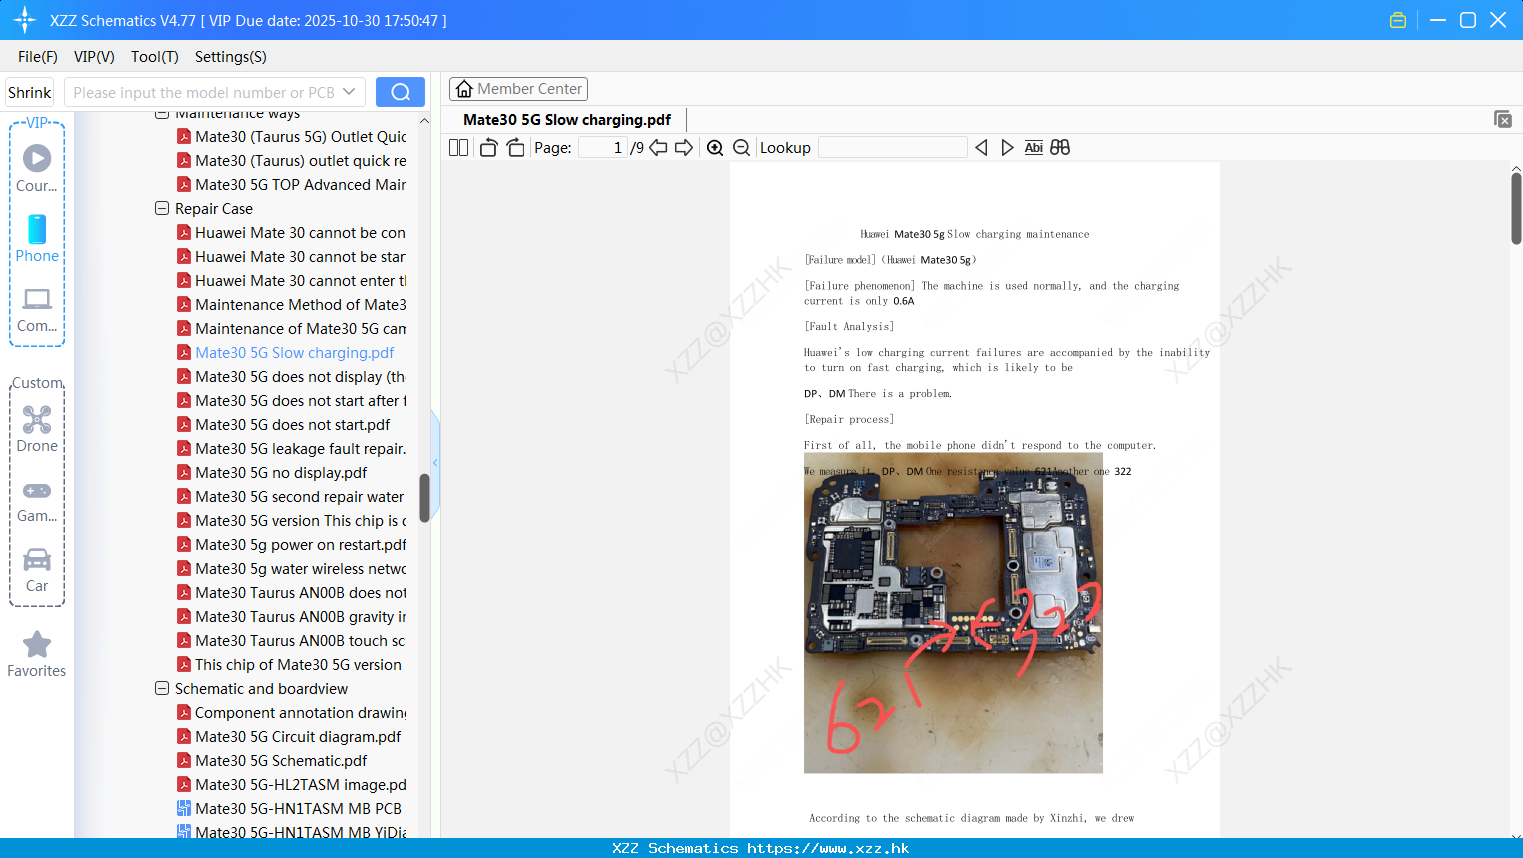Open Favorites star
The image size is (1523, 858).
[x=37, y=655]
